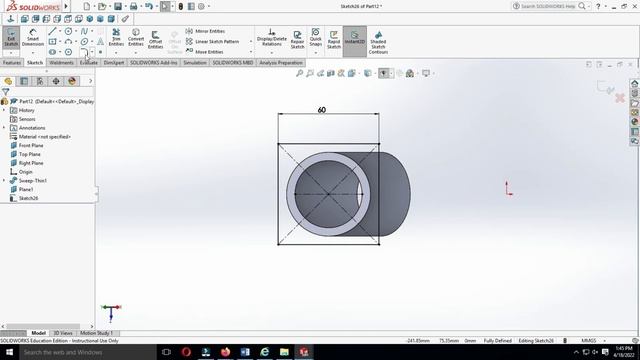Open the SOLIDWORKS MBD tab
This screenshot has height=360, width=640.
point(233,62)
